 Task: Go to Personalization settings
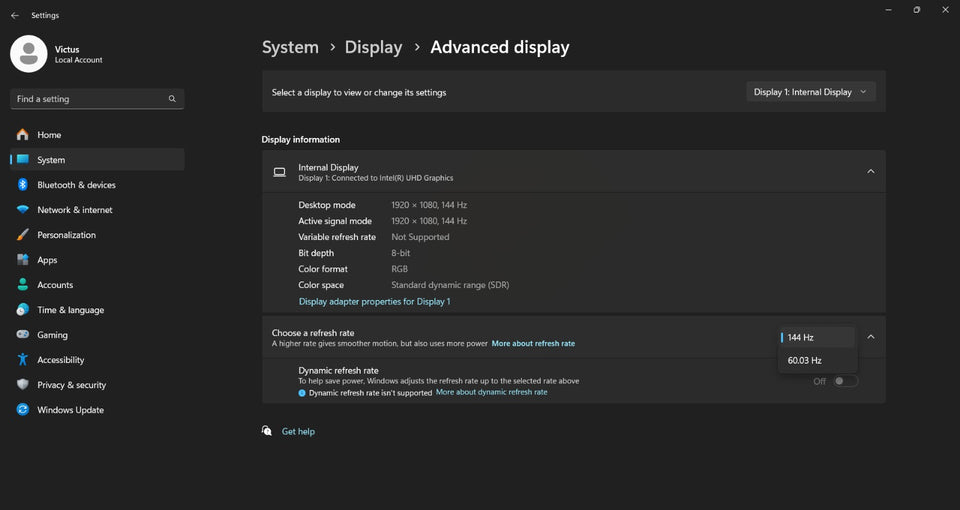pyautogui.click(x=97, y=235)
